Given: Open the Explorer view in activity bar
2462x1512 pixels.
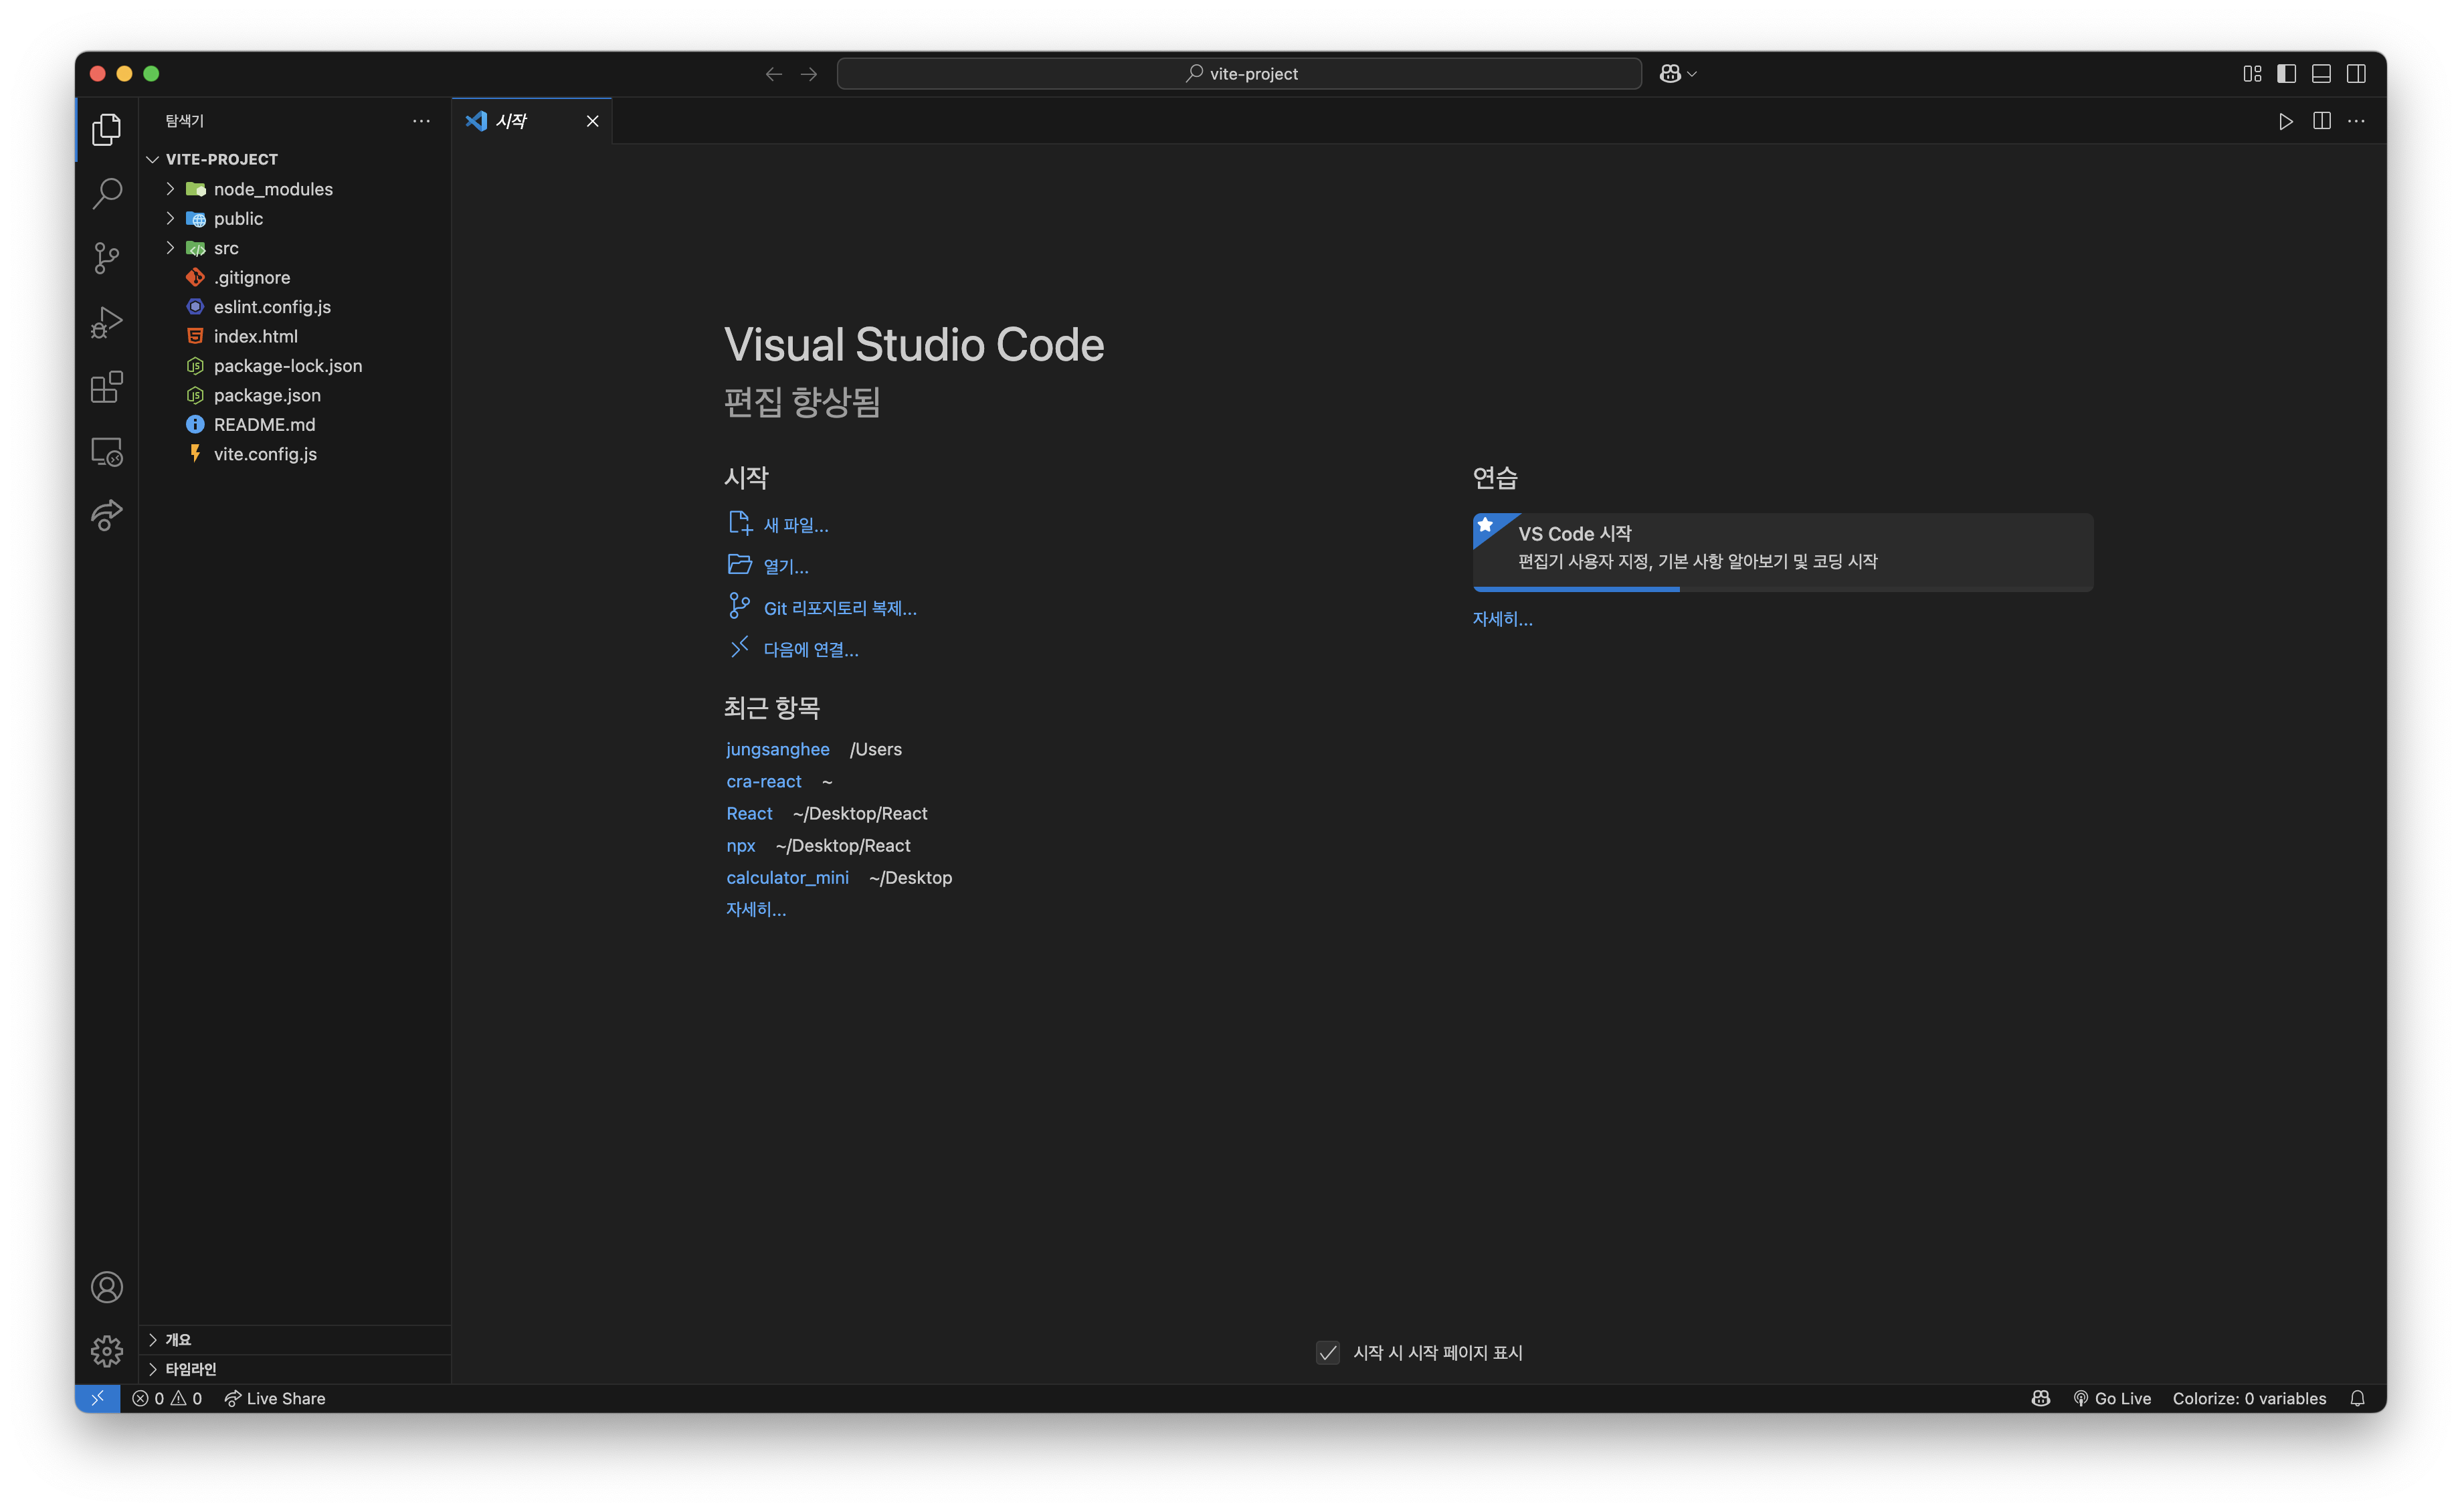Looking at the screenshot, I should [x=107, y=129].
